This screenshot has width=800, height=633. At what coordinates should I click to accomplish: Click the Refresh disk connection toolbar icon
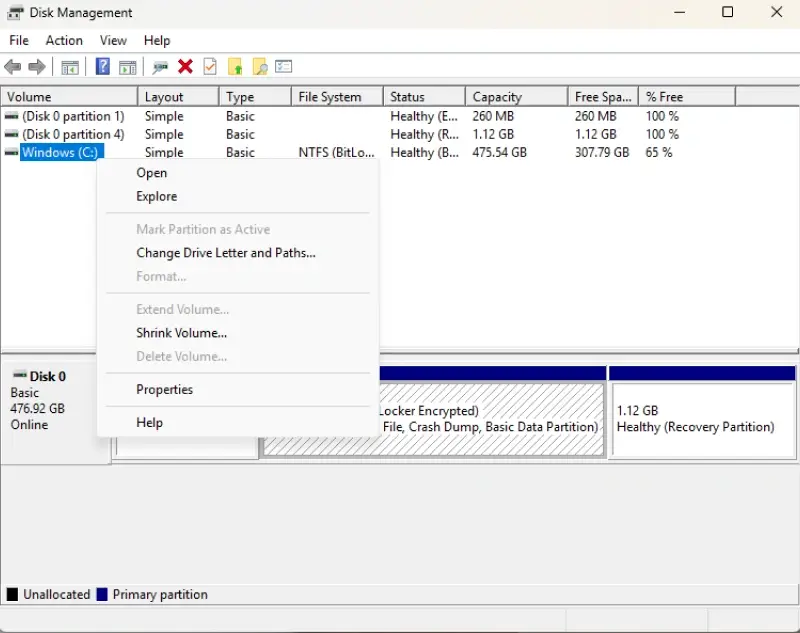[160, 67]
